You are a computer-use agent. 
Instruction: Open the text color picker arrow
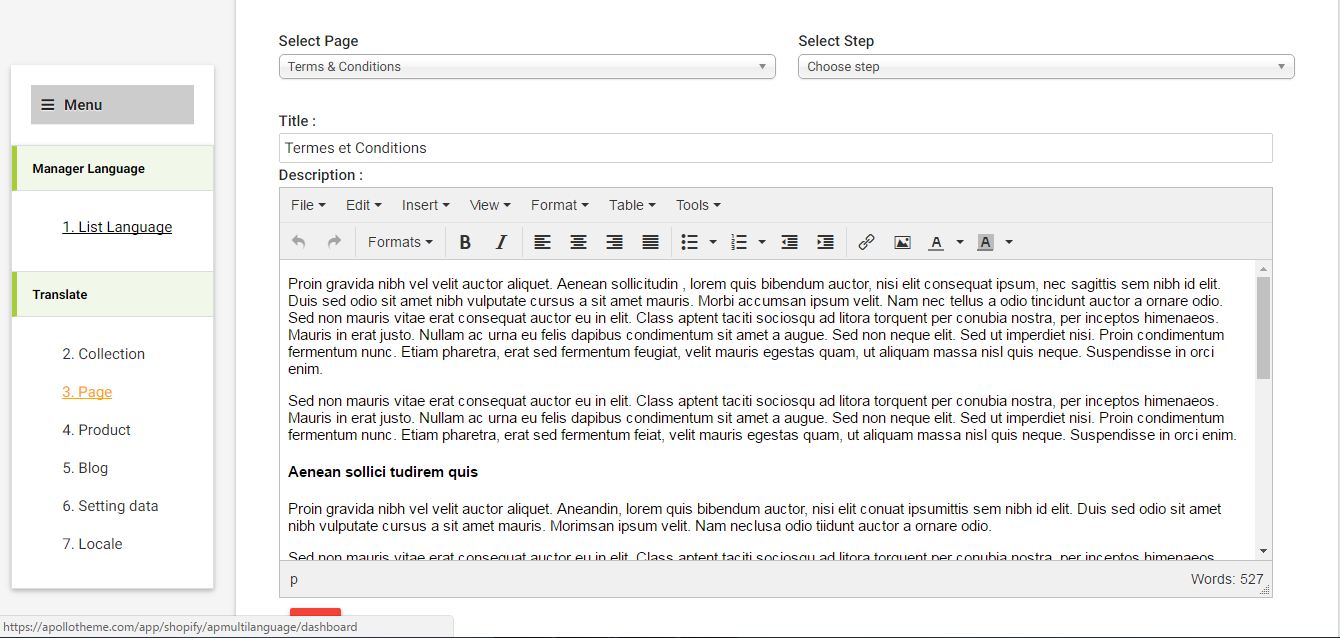coord(960,242)
